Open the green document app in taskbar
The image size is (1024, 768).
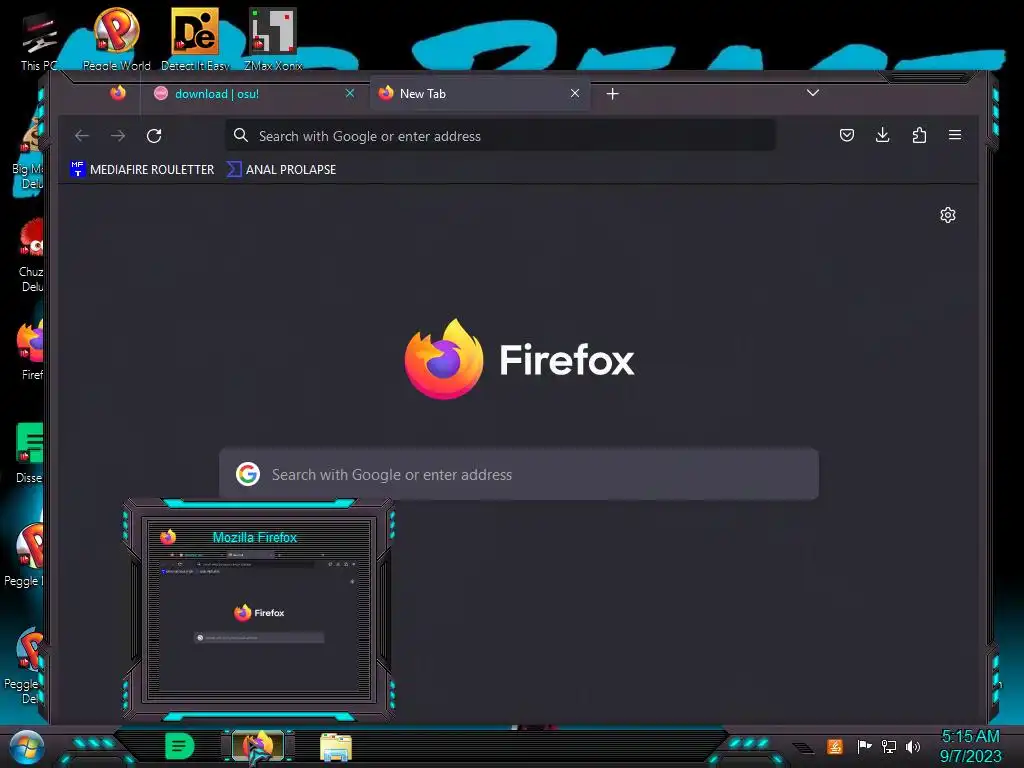point(179,746)
